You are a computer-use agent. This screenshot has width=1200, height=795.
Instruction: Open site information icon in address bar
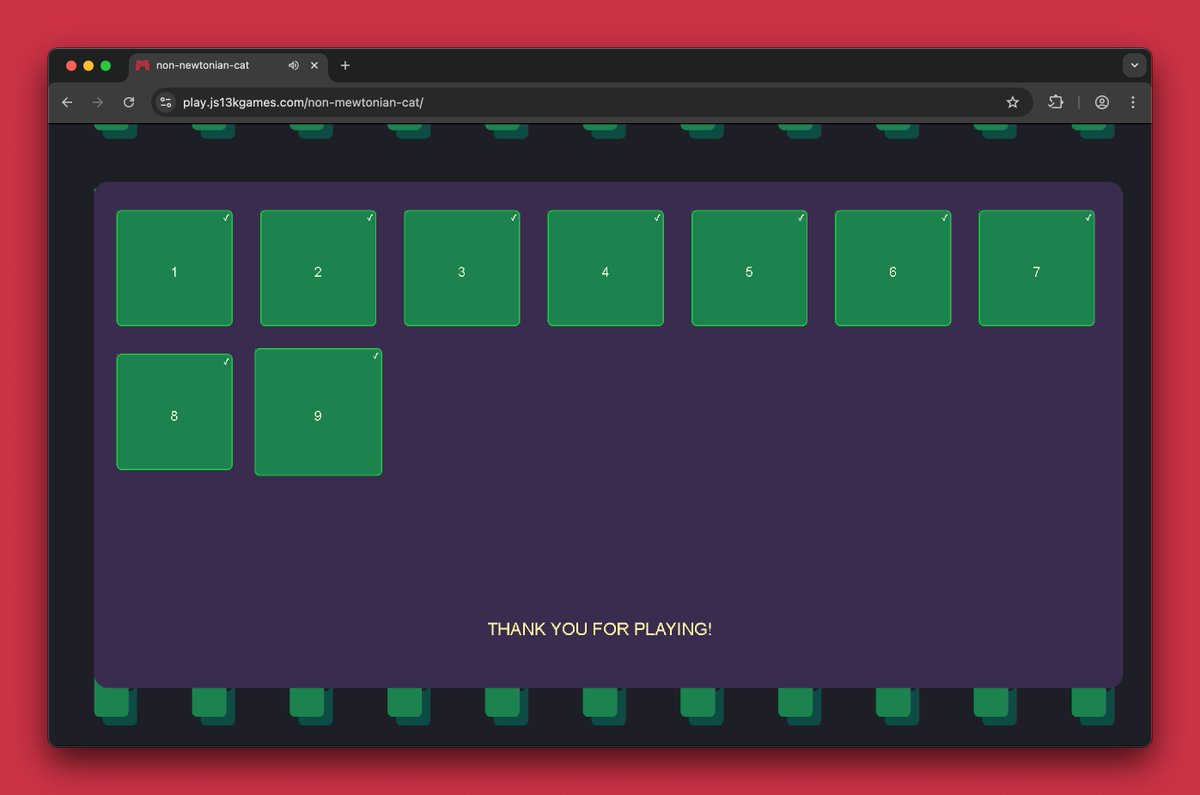point(166,102)
